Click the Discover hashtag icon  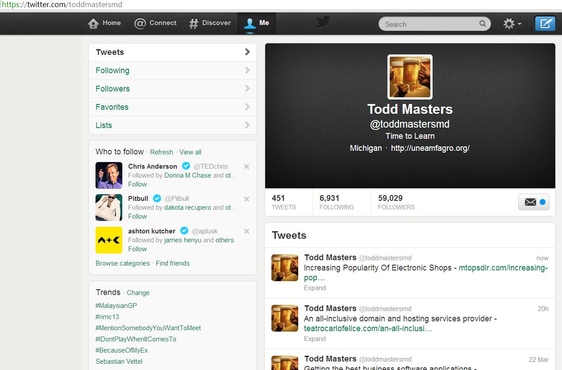194,24
